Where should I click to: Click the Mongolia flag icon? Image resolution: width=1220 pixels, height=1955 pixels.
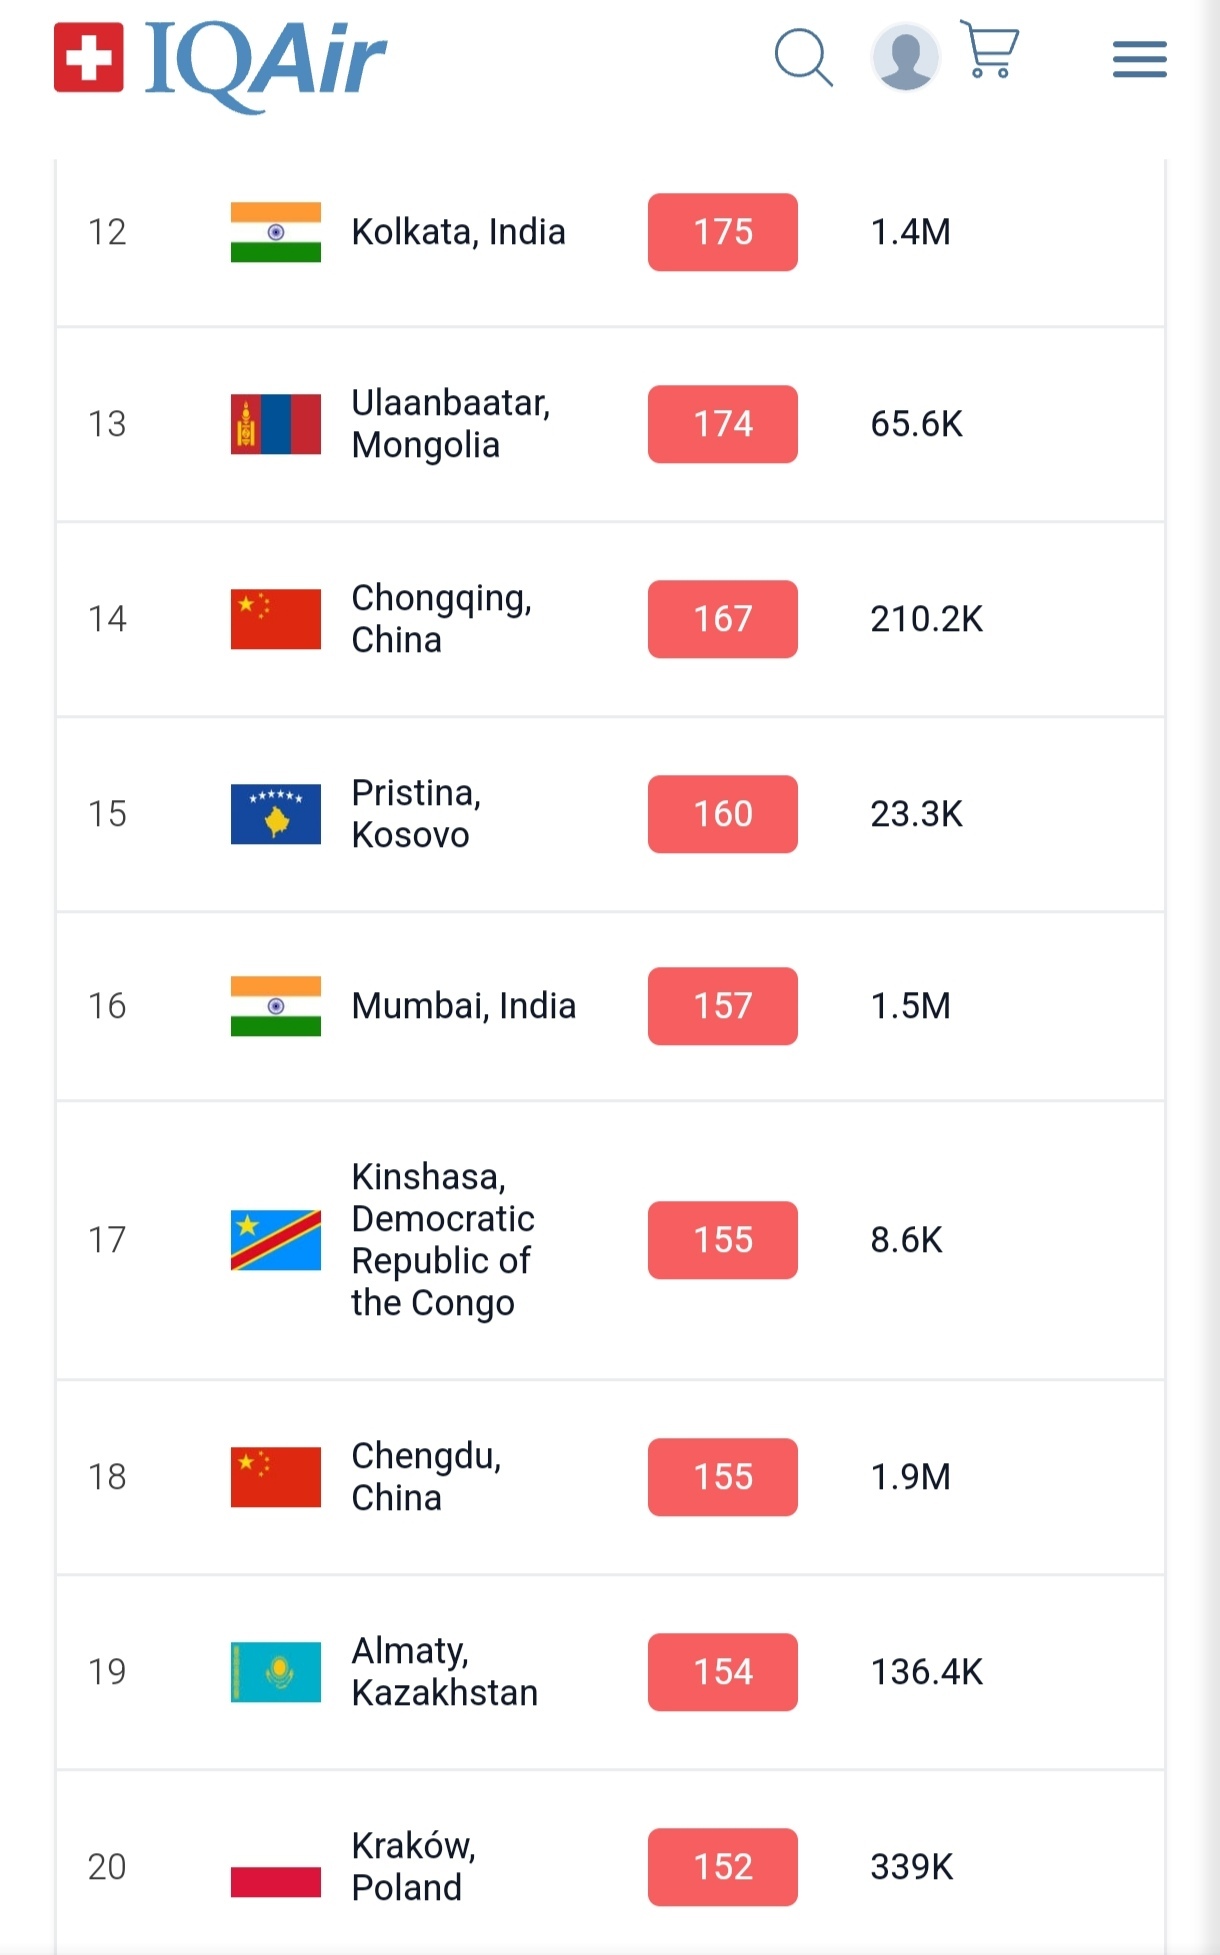tap(276, 424)
